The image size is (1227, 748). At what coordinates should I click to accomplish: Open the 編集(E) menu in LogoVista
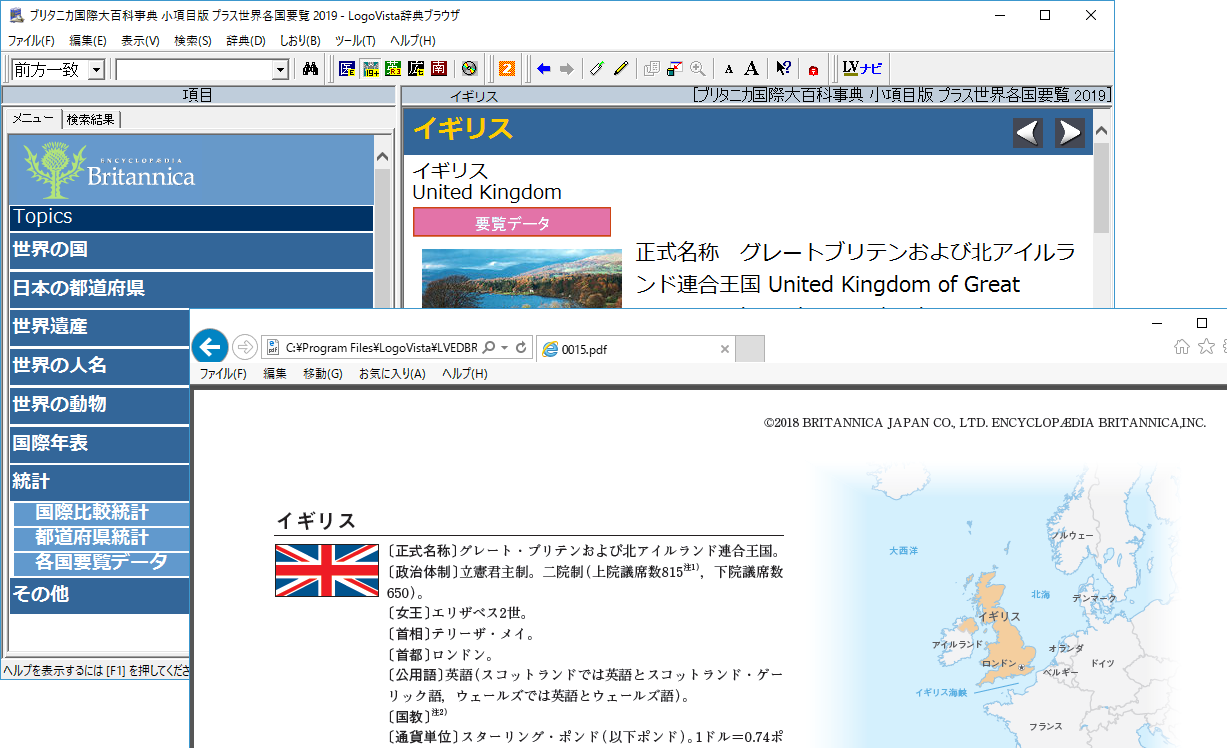click(x=88, y=41)
